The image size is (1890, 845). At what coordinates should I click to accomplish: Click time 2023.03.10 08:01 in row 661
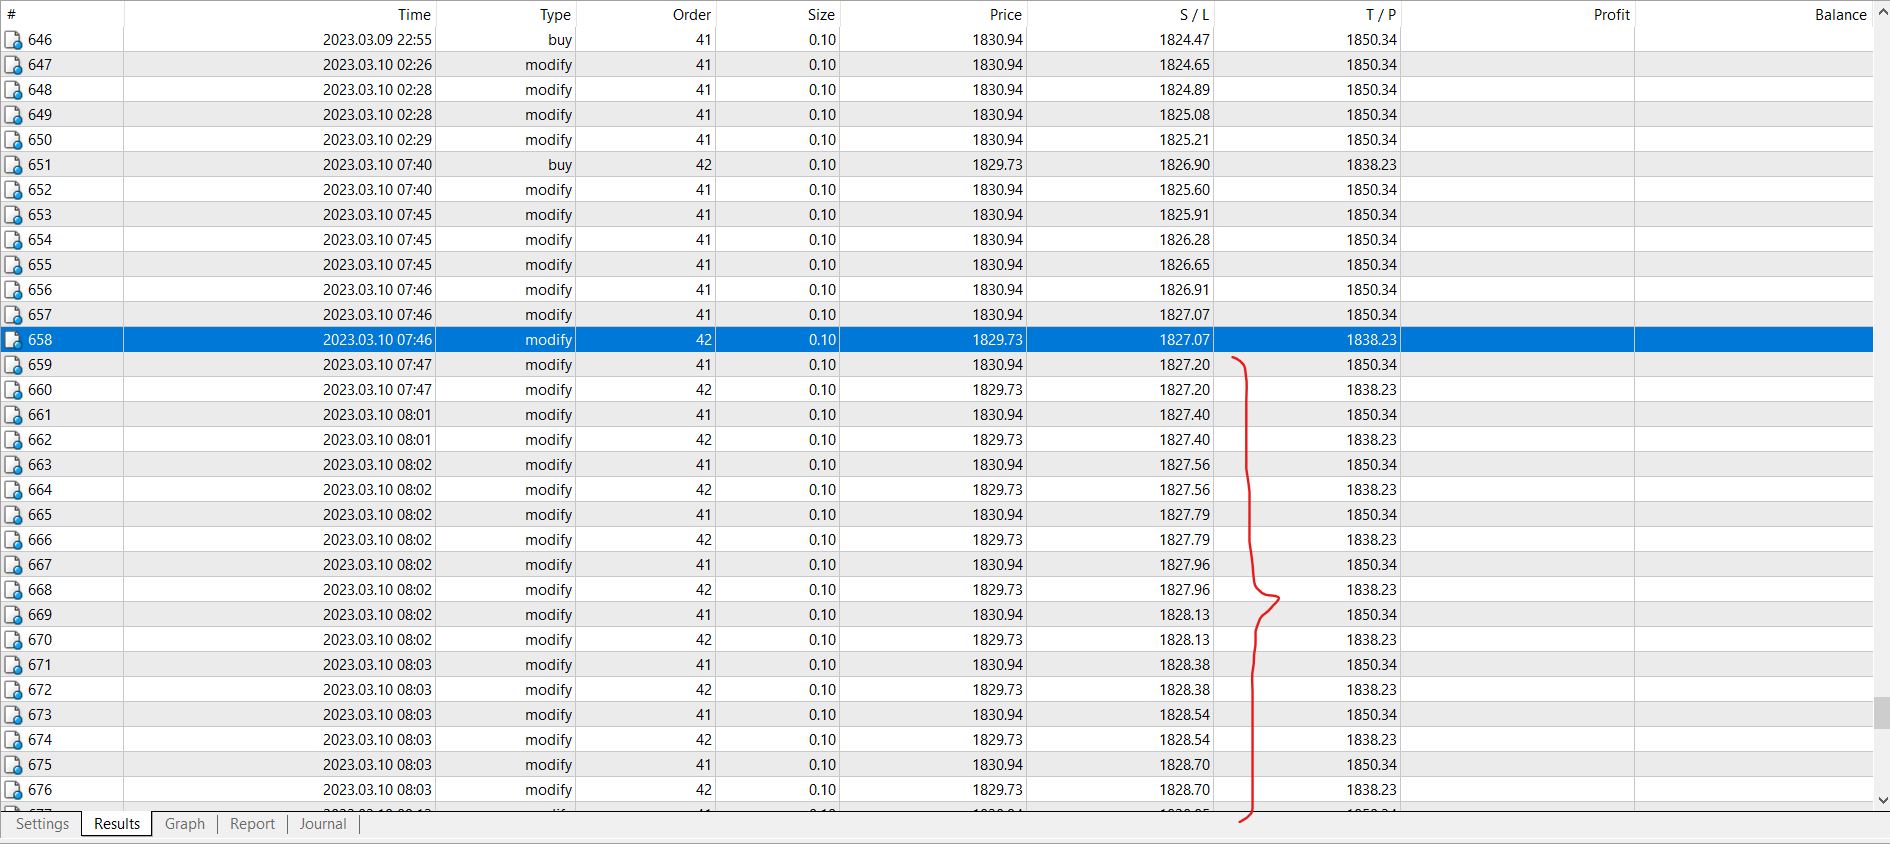pyautogui.click(x=377, y=415)
